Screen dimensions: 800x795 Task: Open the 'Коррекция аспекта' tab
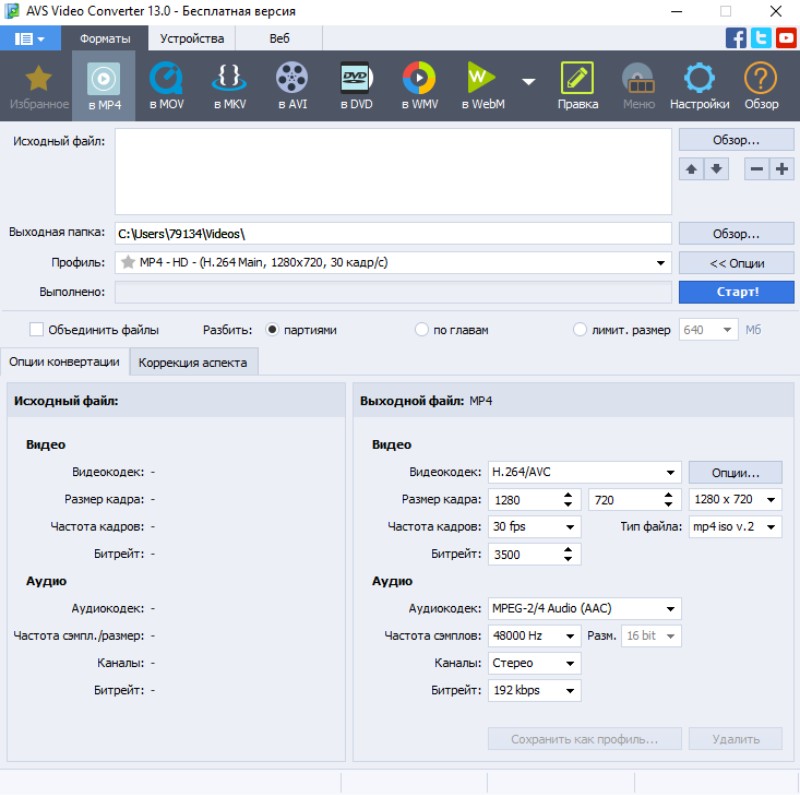[193, 362]
